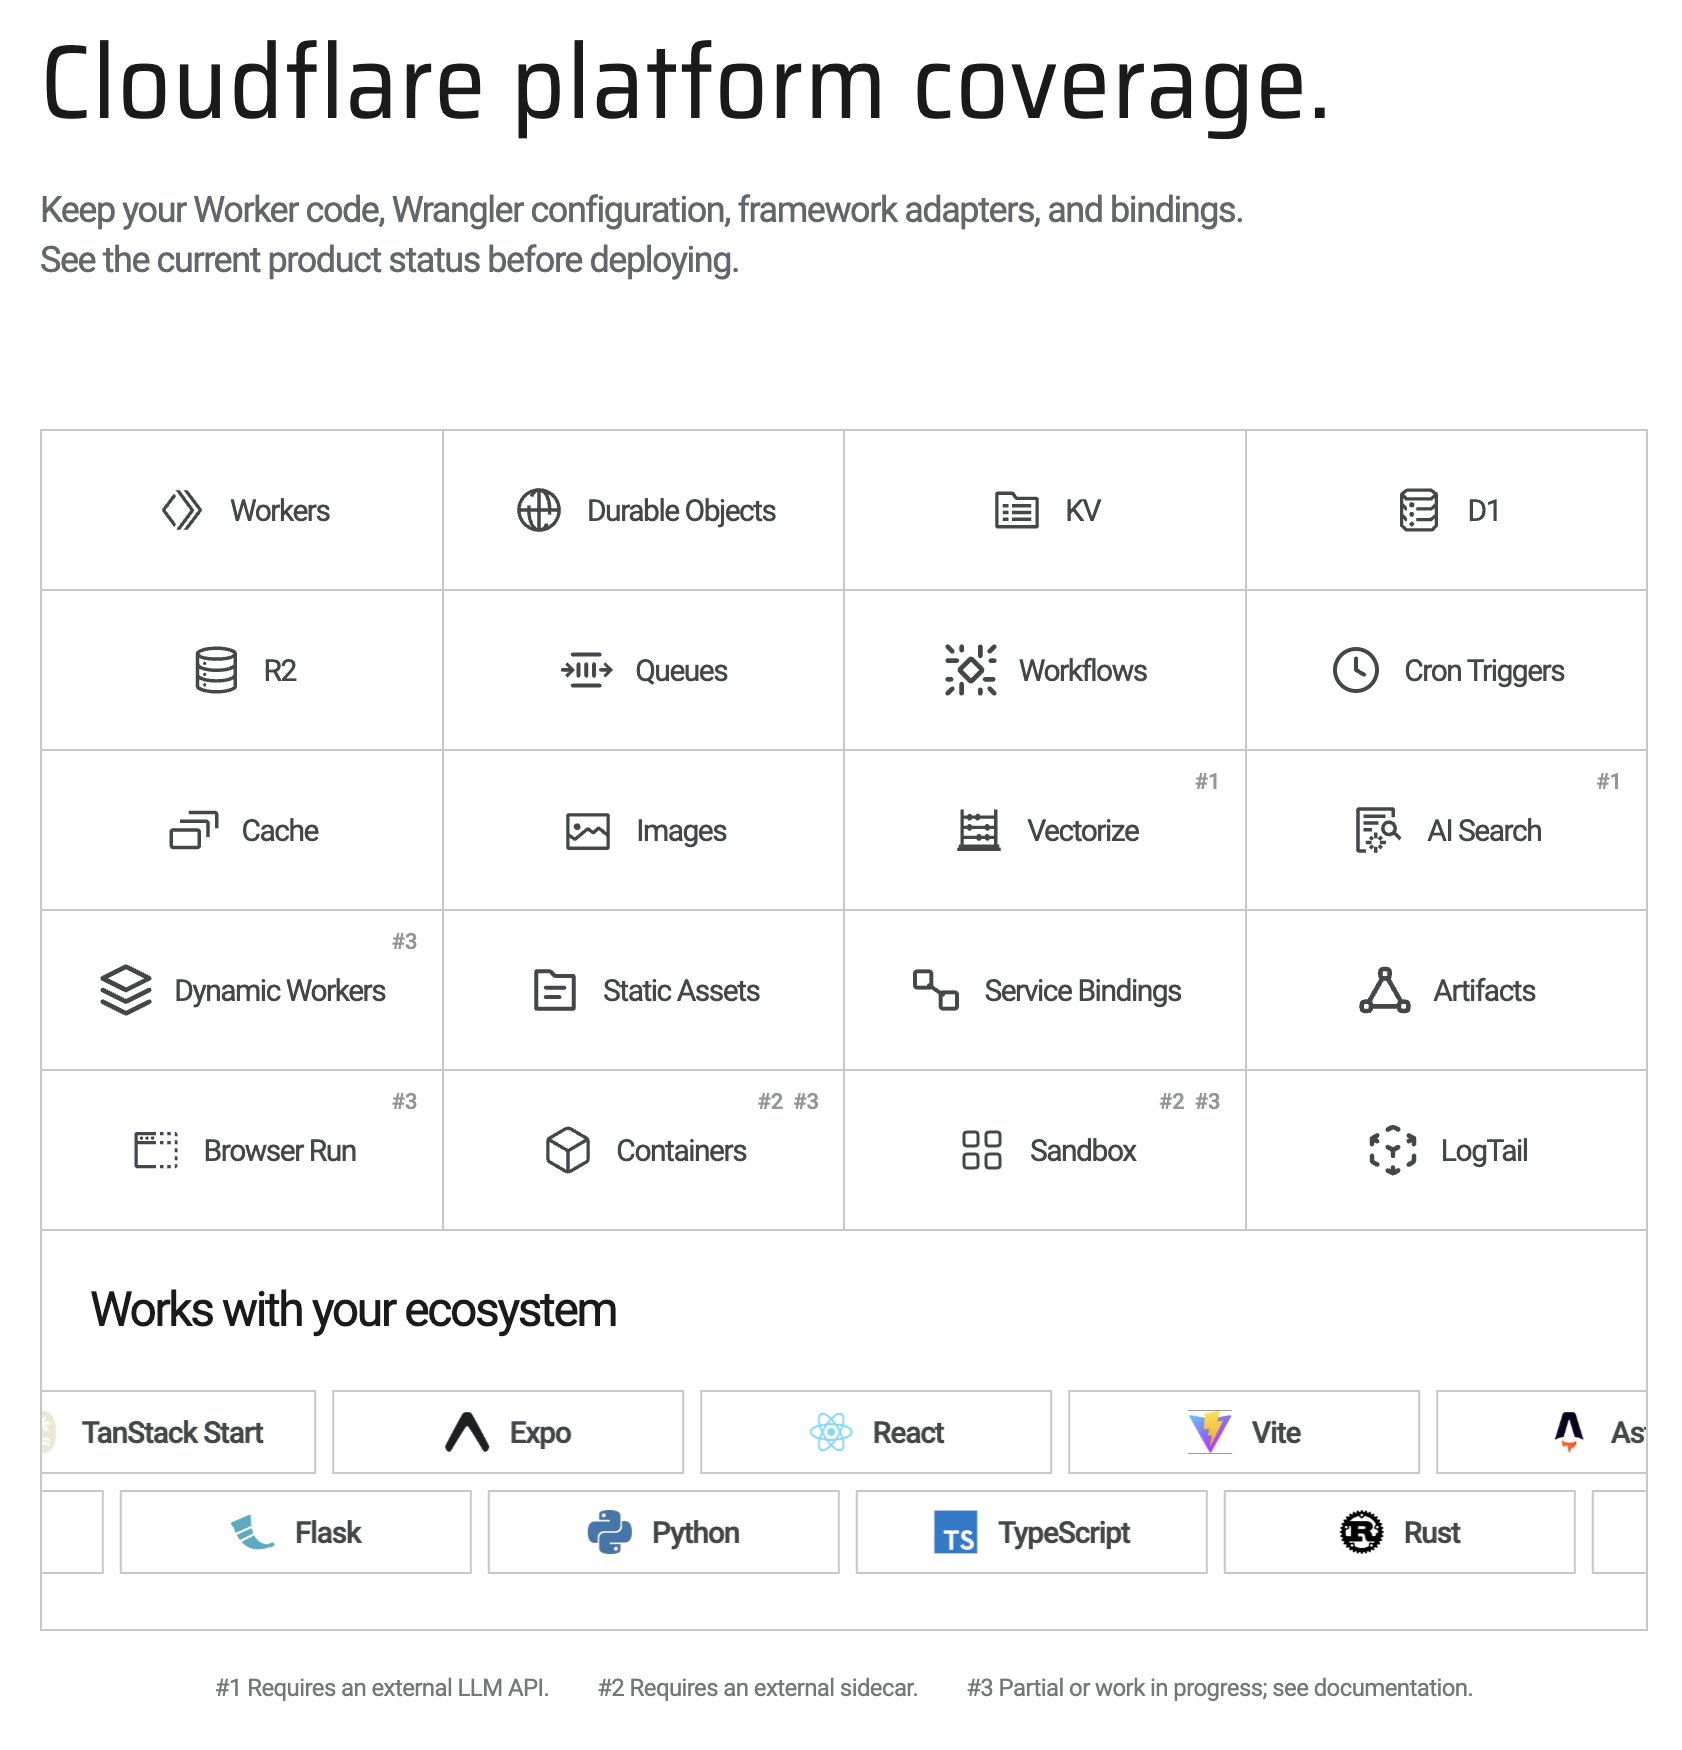Viewport: 1682px width, 1750px height.
Task: Click the Static Assets file icon
Action: pos(554,990)
